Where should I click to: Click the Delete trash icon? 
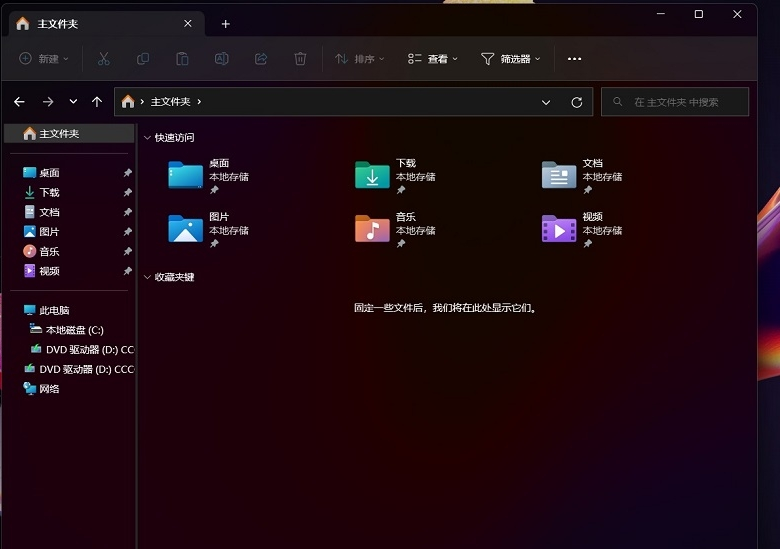pyautogui.click(x=300, y=59)
